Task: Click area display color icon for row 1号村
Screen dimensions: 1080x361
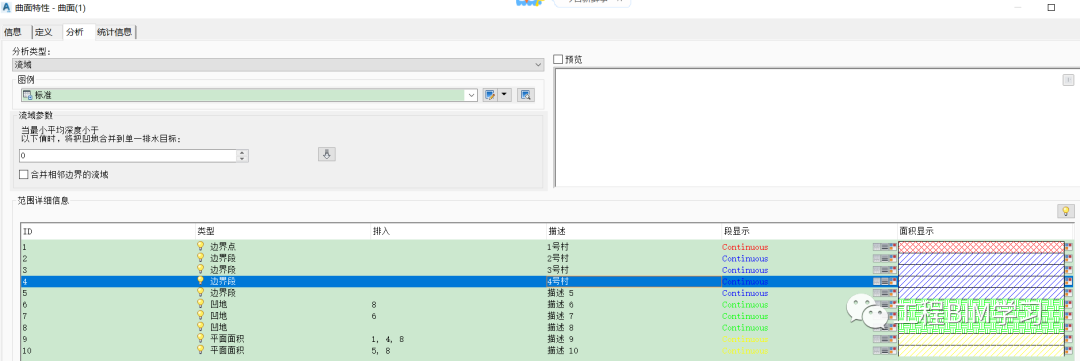Action: pyautogui.click(x=1069, y=247)
